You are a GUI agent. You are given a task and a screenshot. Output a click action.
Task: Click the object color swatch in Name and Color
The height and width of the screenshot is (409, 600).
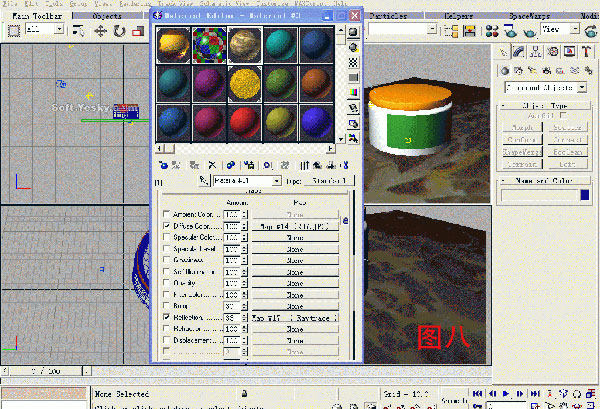coord(585,195)
